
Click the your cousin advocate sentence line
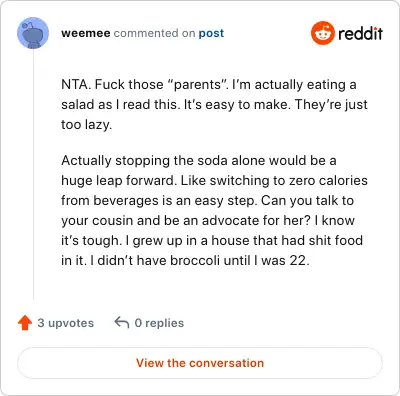pos(208,220)
